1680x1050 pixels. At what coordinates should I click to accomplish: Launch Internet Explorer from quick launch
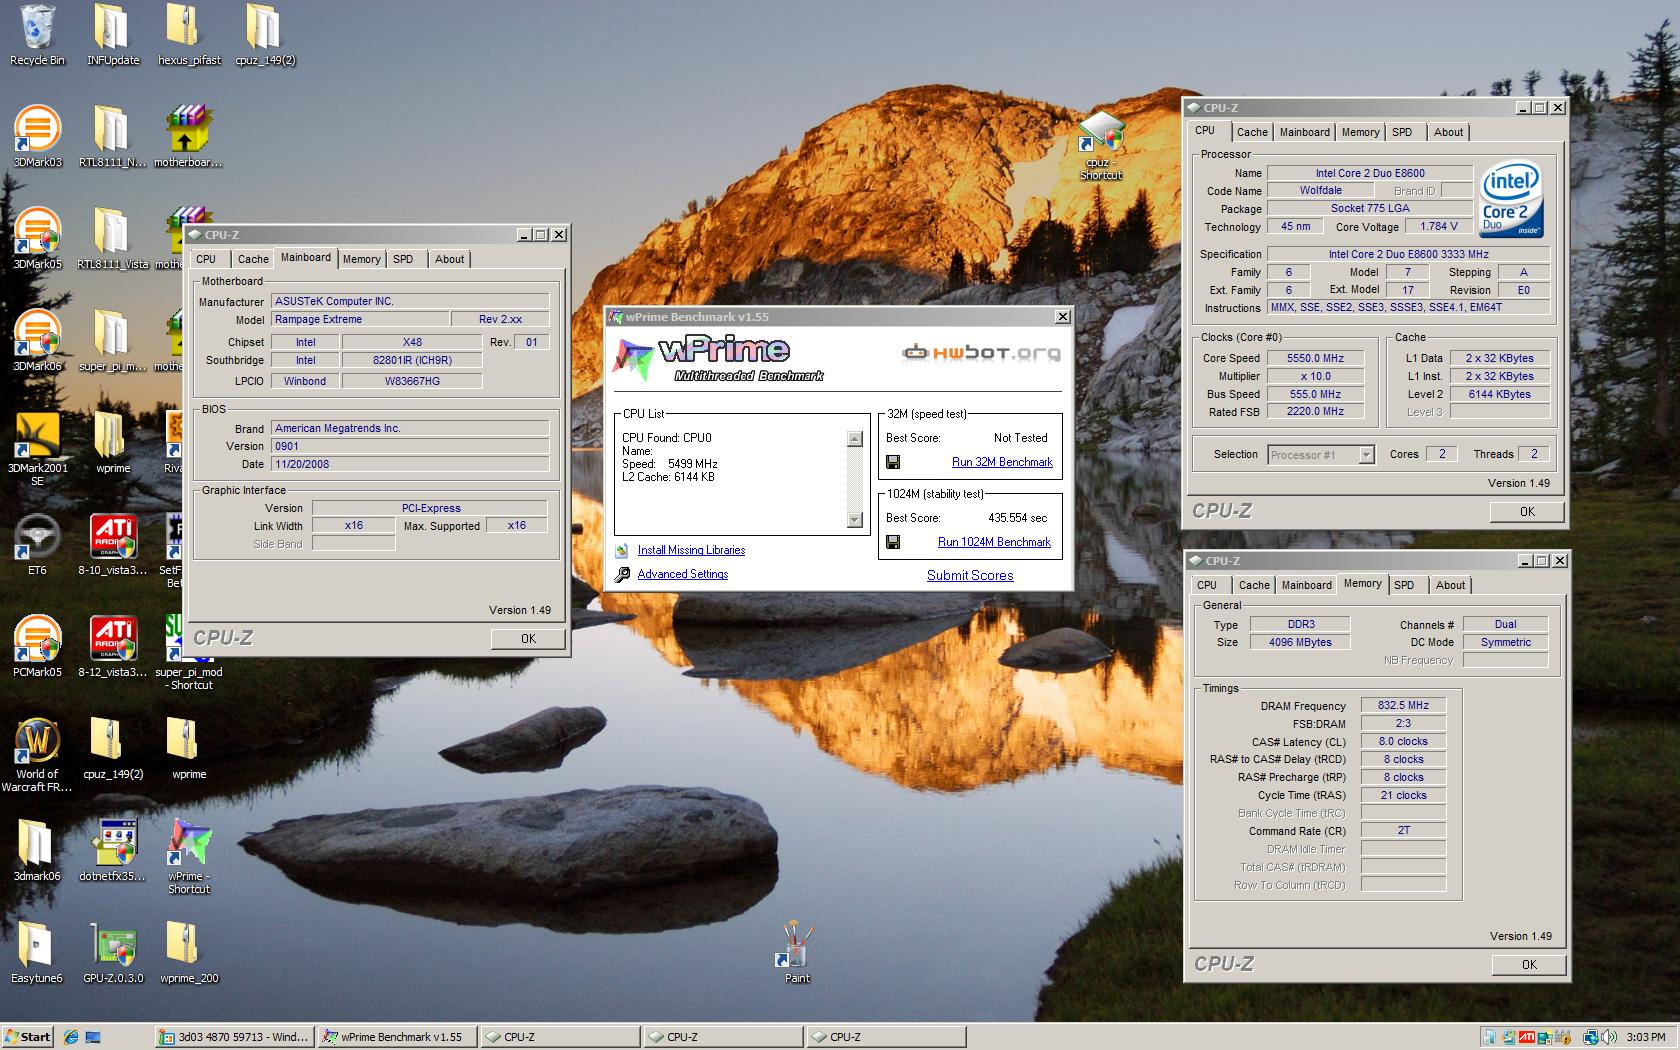pyautogui.click(x=71, y=1037)
